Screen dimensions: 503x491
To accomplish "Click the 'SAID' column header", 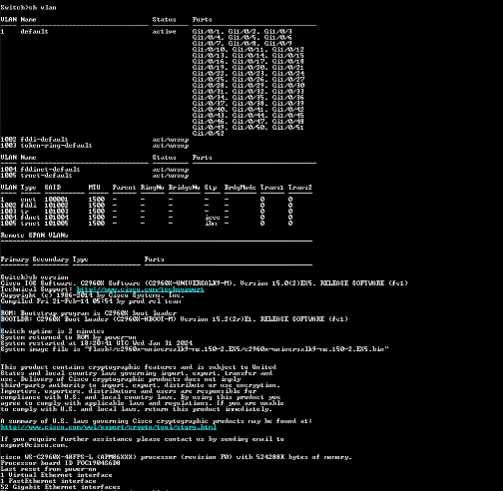I will point(53,187).
